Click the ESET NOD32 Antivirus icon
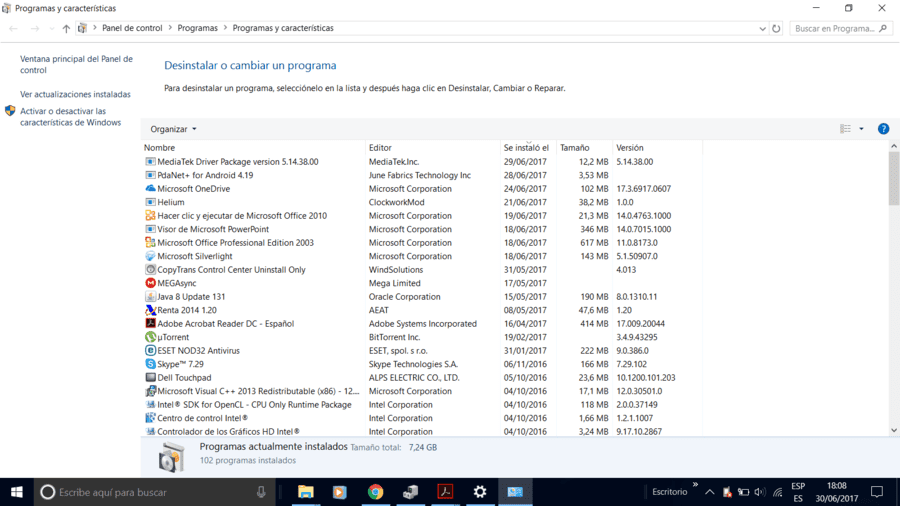Image resolution: width=900 pixels, height=506 pixels. pyautogui.click(x=150, y=351)
